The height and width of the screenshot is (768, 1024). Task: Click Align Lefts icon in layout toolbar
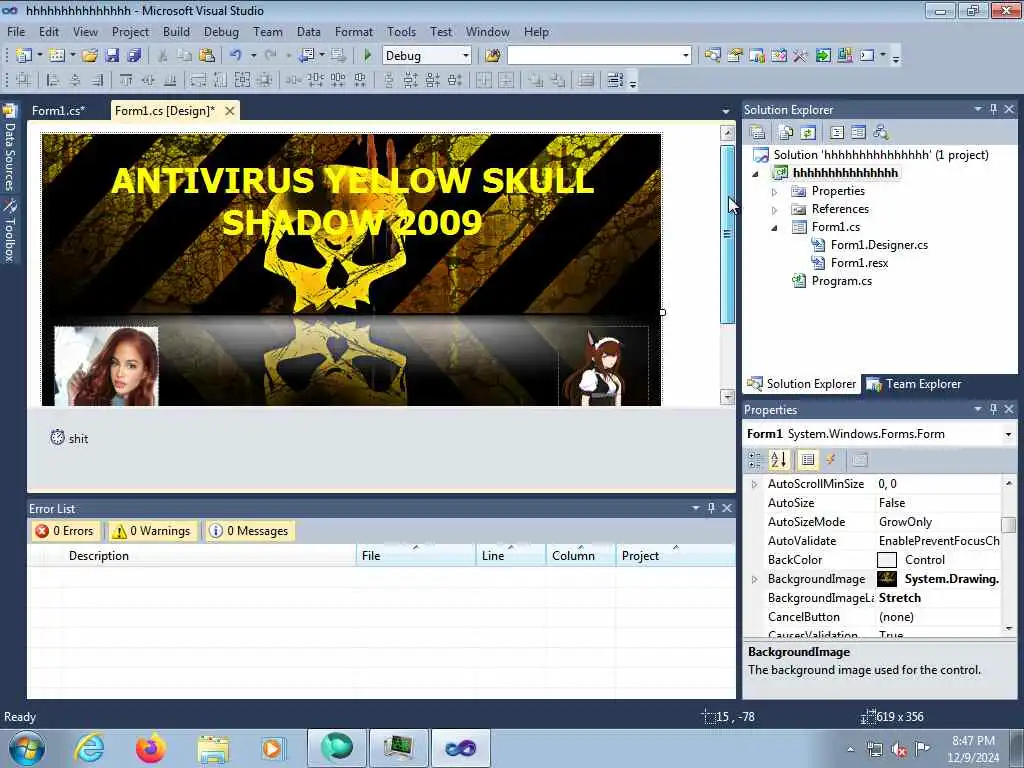pyautogui.click(x=53, y=80)
